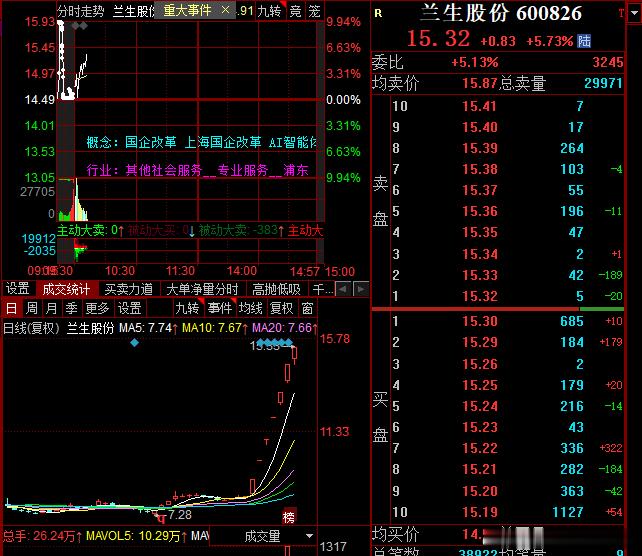Click sell level 10 price 15.41
Screen dimensions: 642x556
(479, 106)
